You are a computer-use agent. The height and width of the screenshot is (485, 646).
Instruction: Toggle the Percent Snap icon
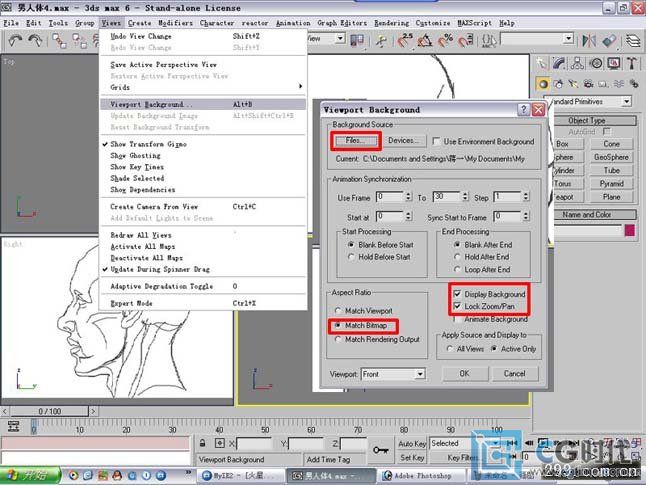445,40
